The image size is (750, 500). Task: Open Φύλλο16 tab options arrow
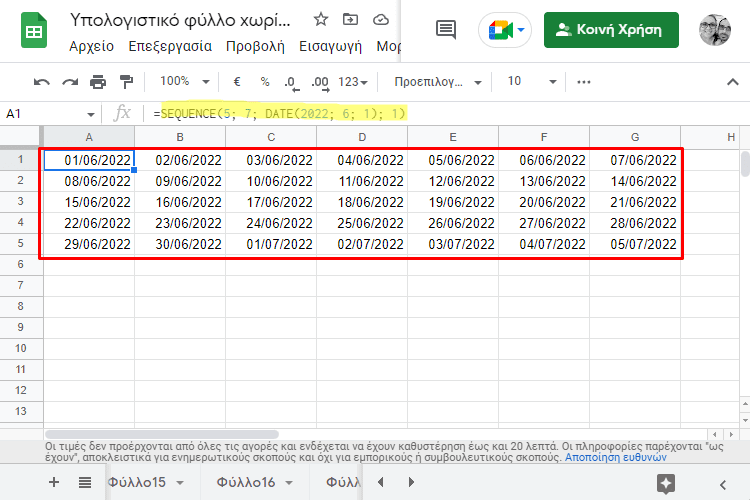tap(289, 483)
